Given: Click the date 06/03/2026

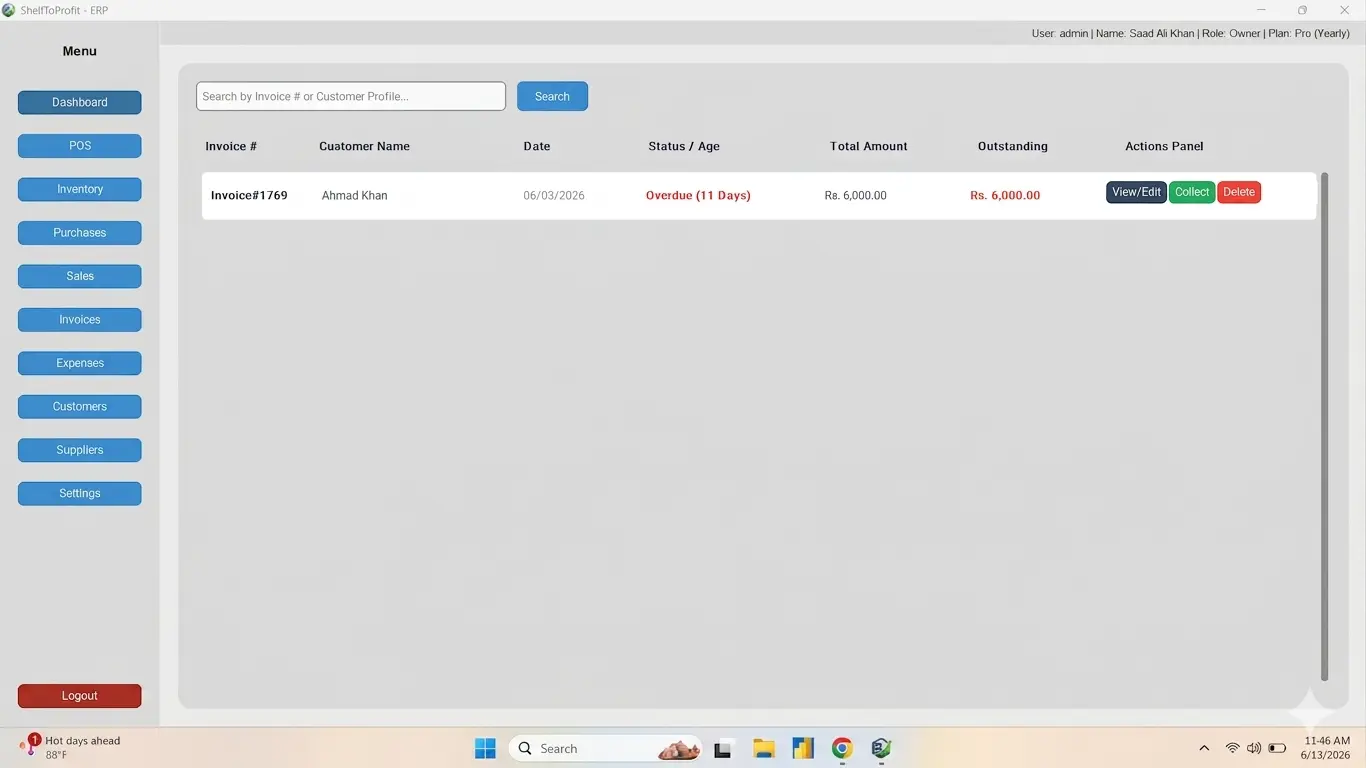Looking at the screenshot, I should (x=554, y=195).
